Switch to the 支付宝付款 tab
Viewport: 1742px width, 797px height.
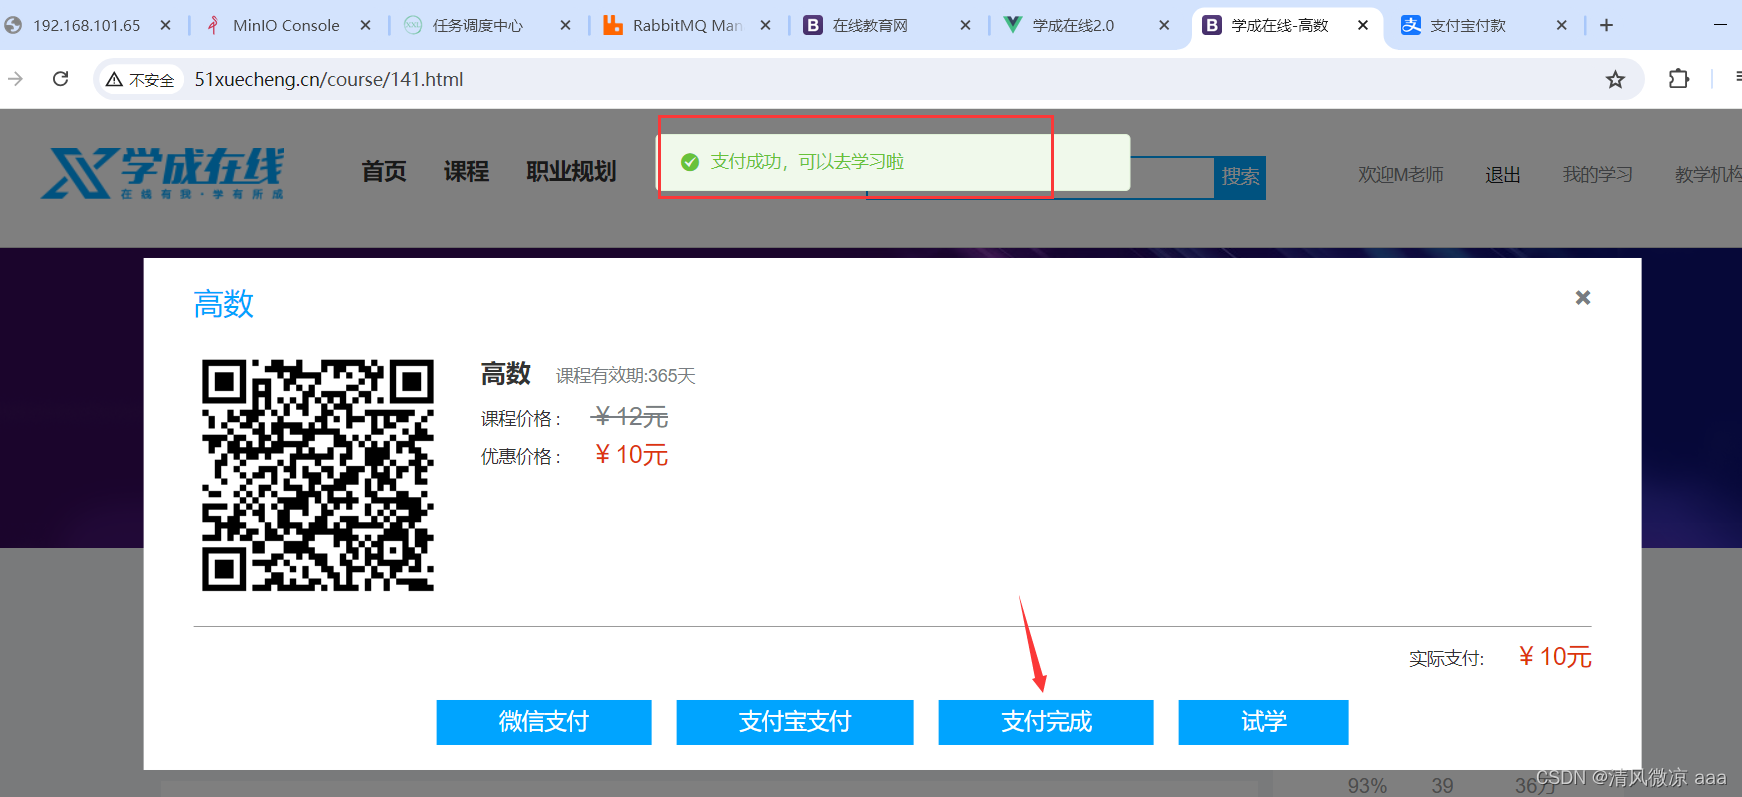(x=1467, y=25)
